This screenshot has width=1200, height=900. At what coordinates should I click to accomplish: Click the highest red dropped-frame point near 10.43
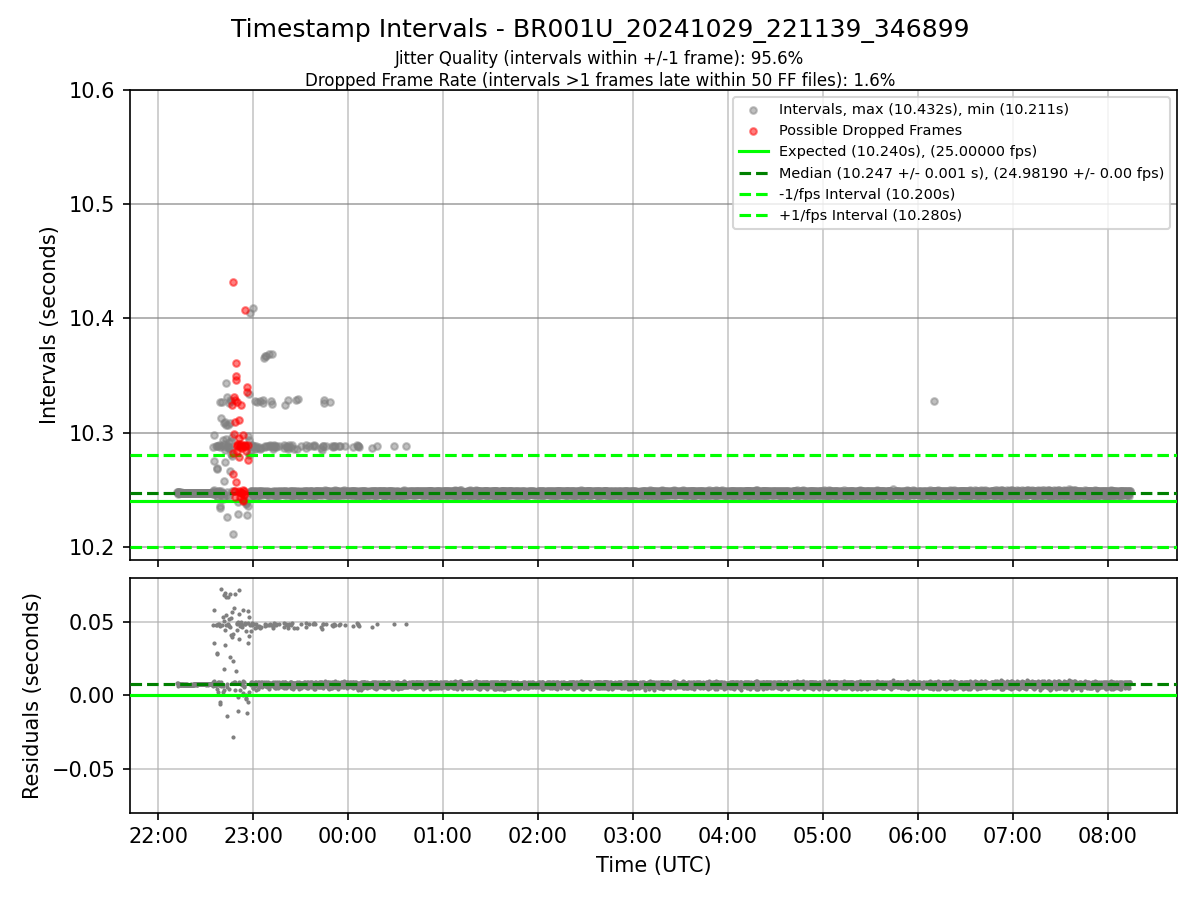pyautogui.click(x=233, y=282)
